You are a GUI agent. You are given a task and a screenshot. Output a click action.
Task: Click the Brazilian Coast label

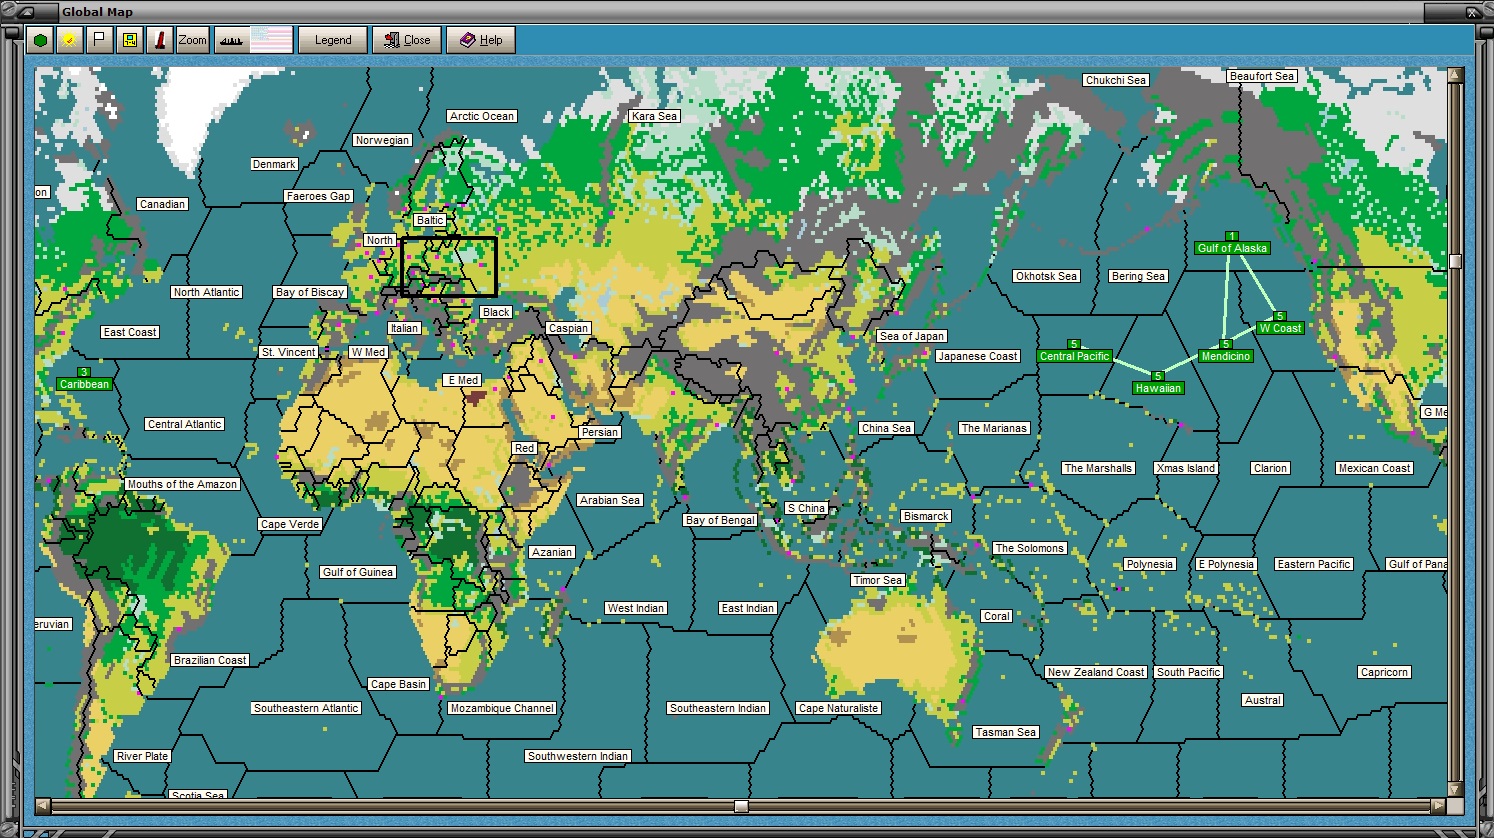210,660
